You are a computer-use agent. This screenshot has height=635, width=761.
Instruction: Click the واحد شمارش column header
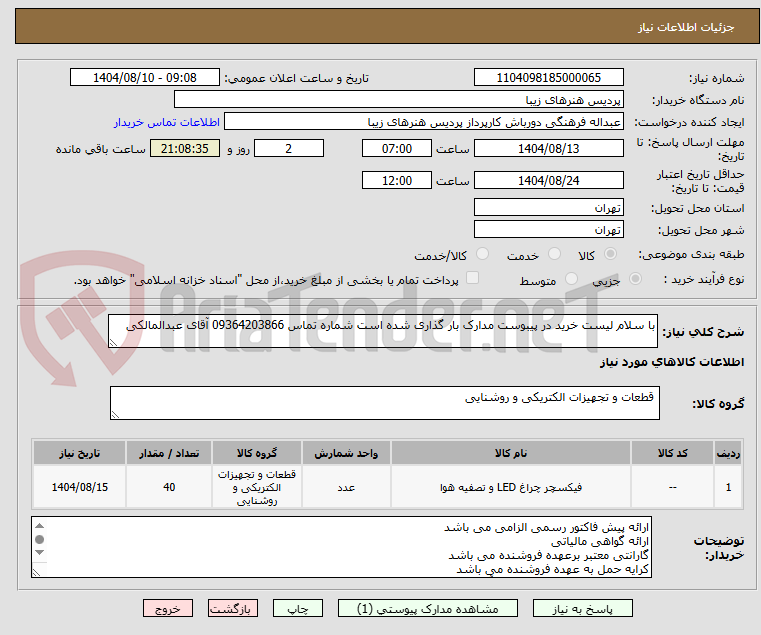[346, 453]
